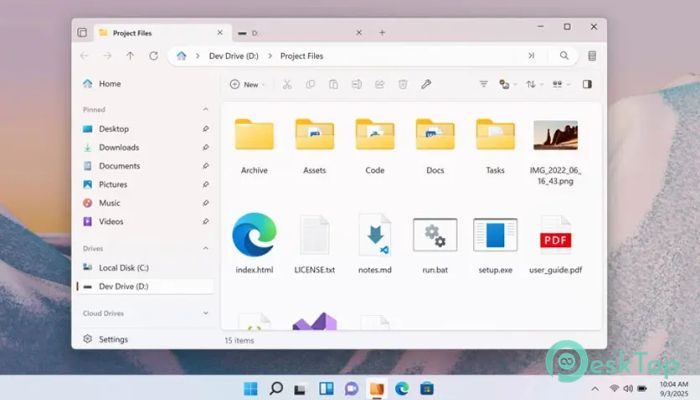
Task: Expand the Cloud Drives section
Action: click(206, 313)
